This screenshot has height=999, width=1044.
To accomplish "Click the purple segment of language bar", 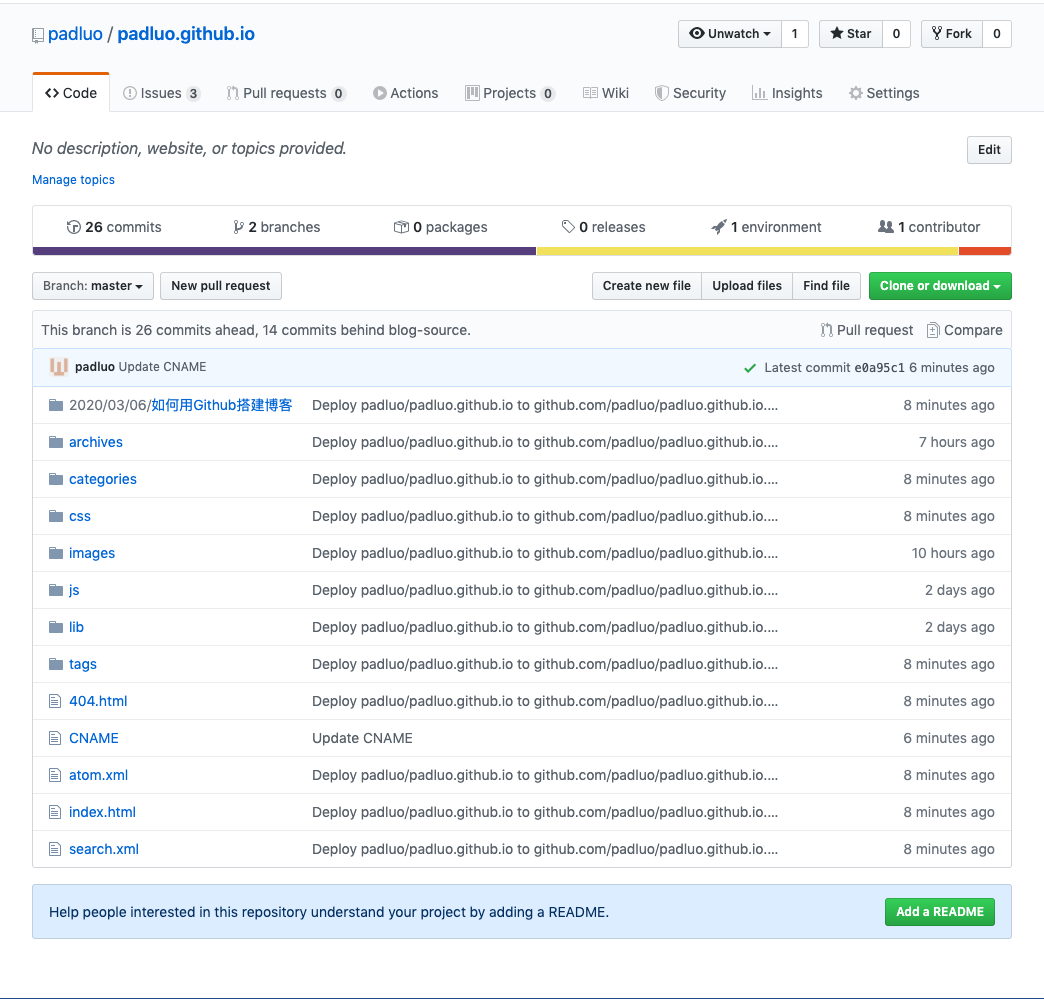I will tap(284, 251).
